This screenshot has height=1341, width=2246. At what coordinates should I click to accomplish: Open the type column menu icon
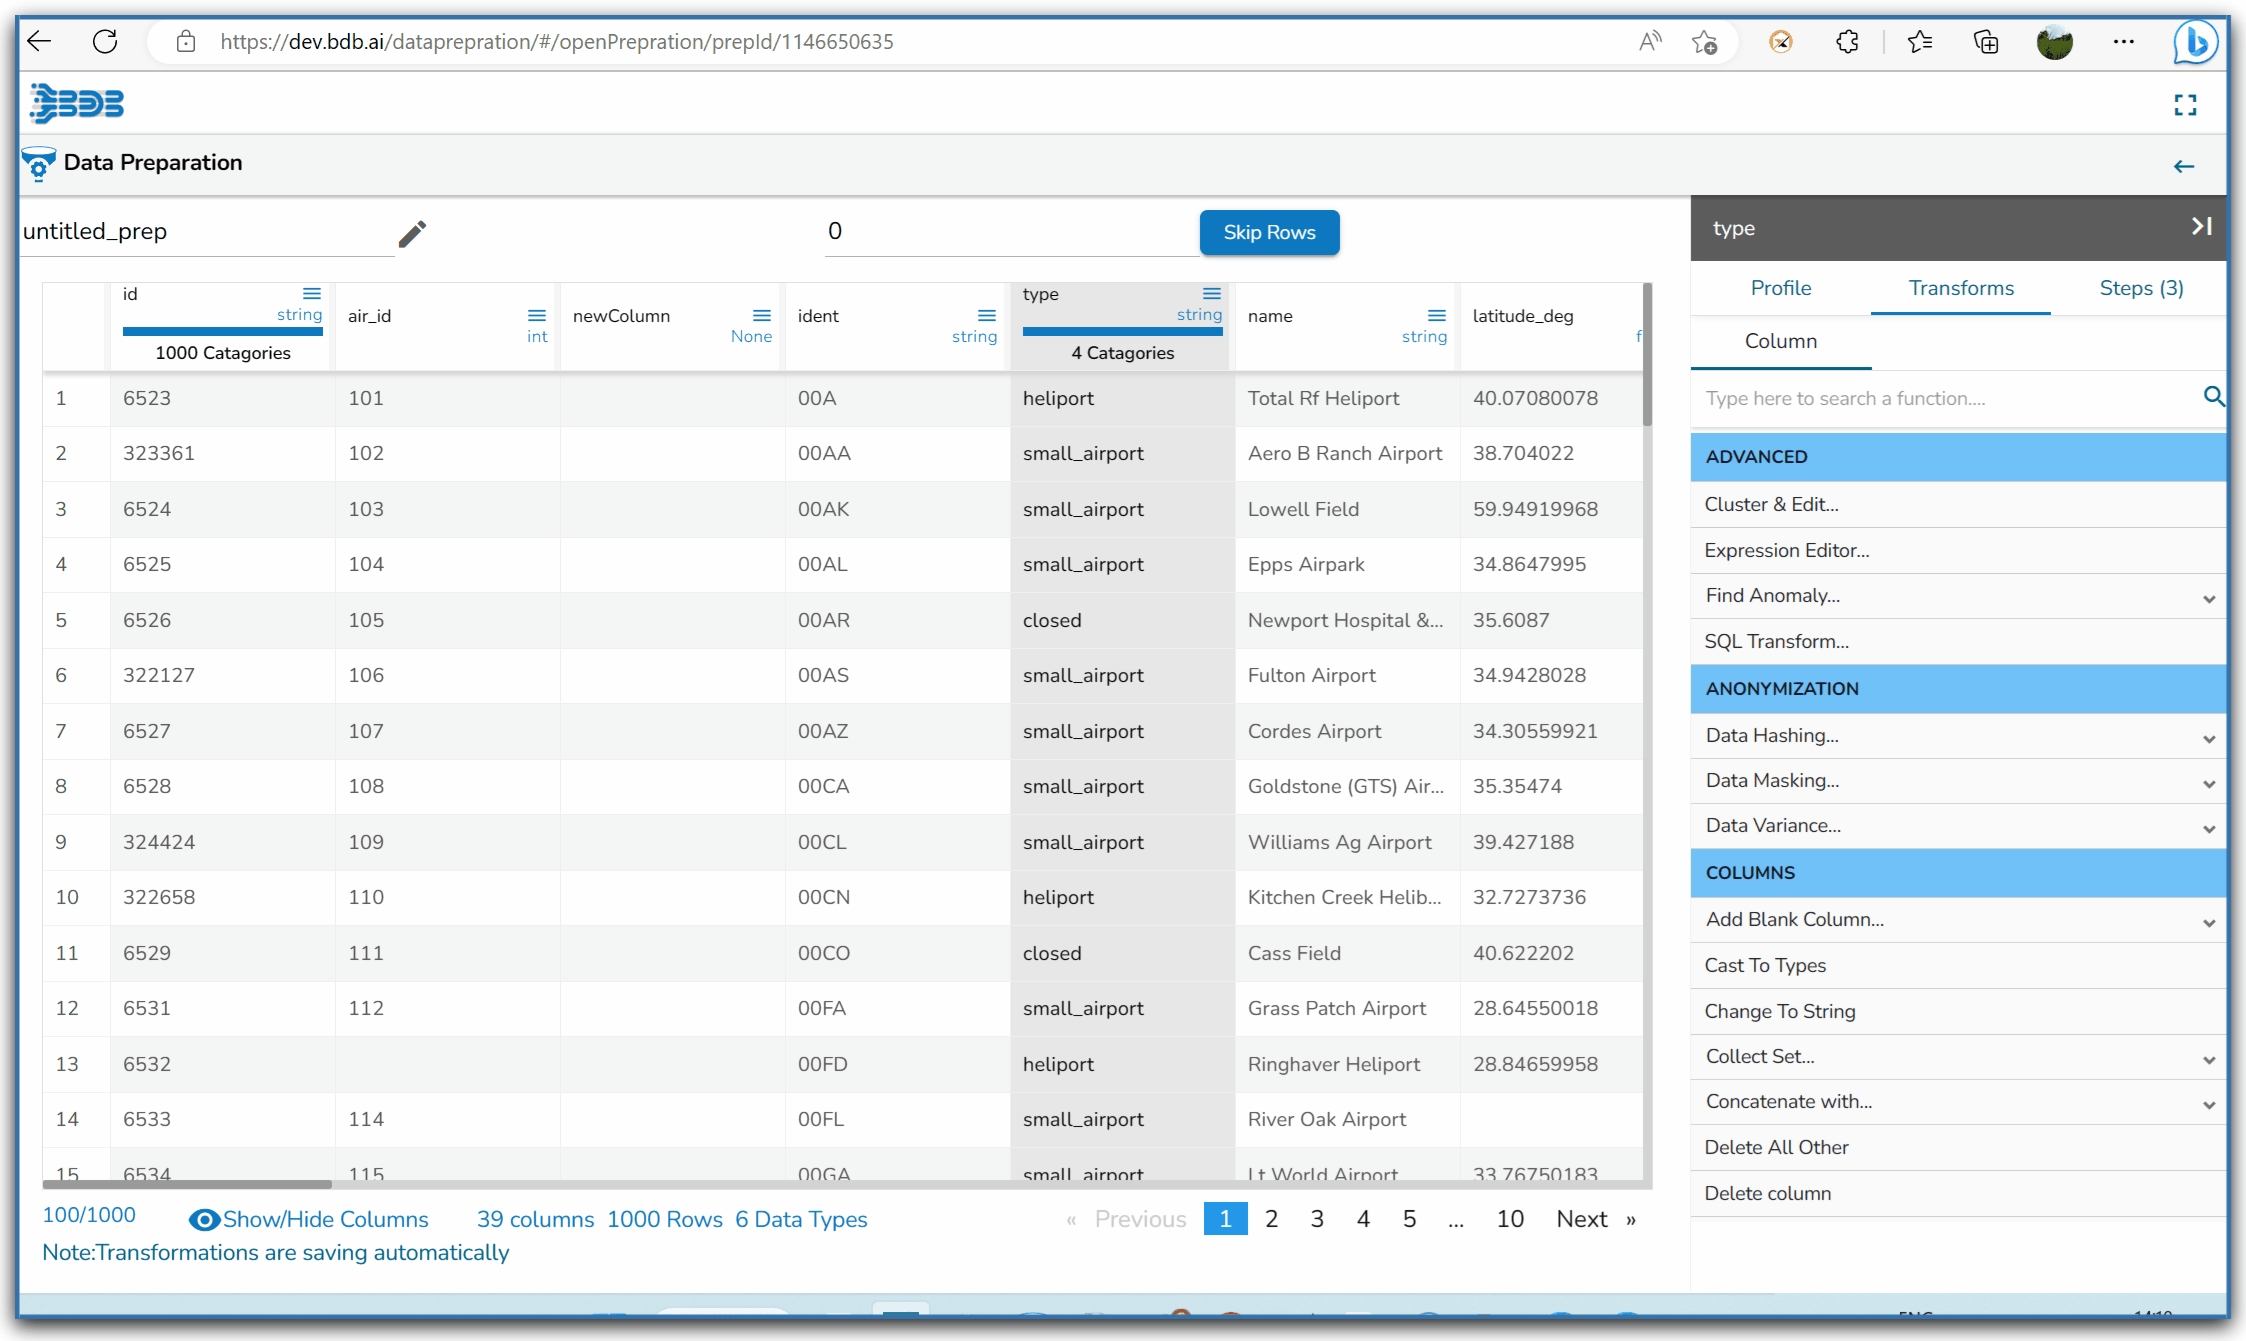pyautogui.click(x=1212, y=293)
